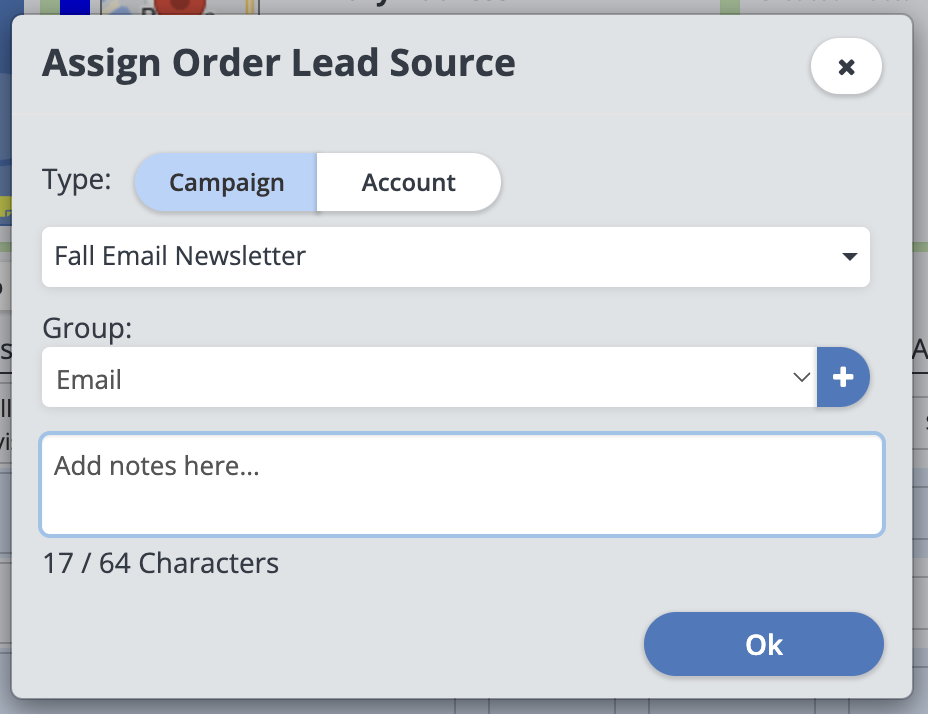928x714 pixels.
Task: Close the Assign Order Lead Source dialog
Action: point(846,67)
